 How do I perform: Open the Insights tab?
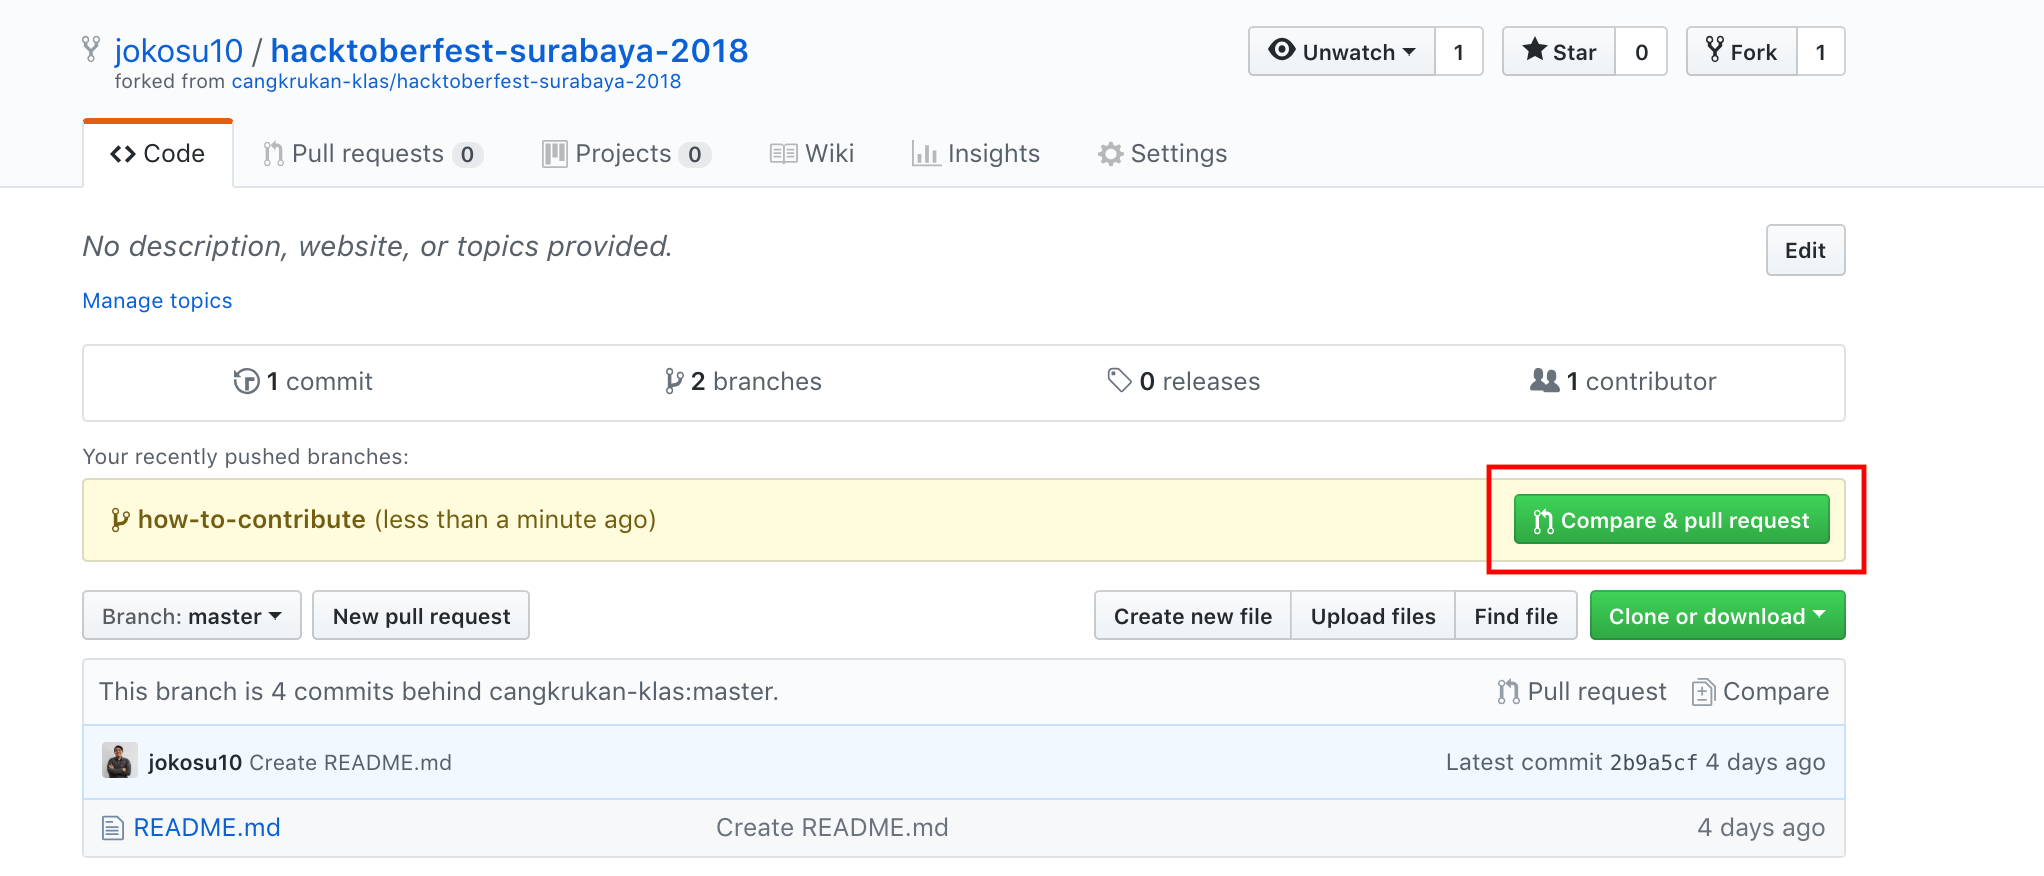click(x=976, y=154)
